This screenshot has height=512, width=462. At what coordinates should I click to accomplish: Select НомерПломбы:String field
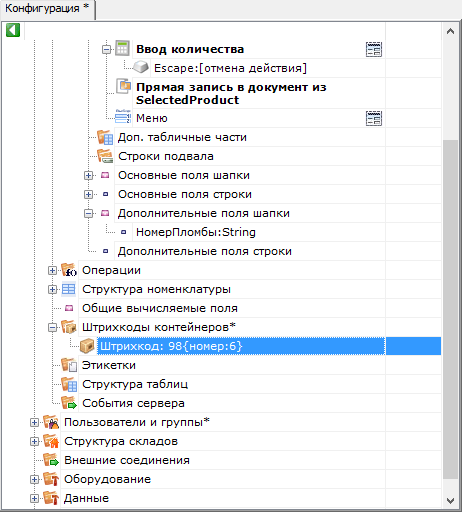click(196, 232)
